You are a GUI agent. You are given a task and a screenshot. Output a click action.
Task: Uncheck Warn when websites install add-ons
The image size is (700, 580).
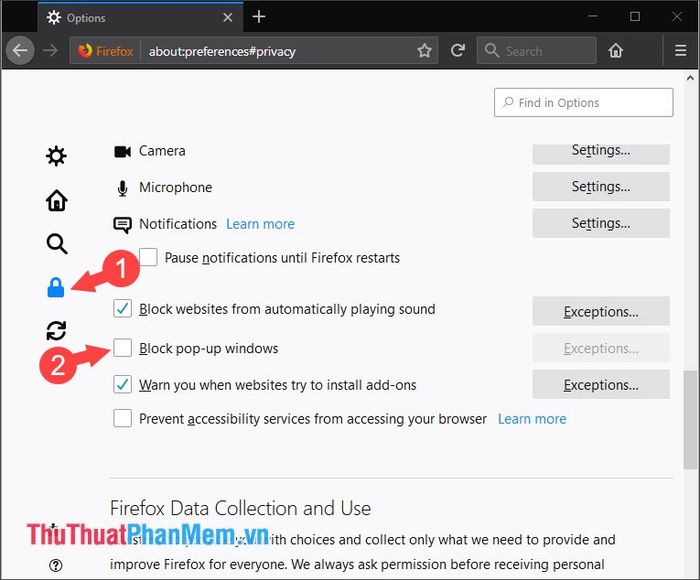[x=122, y=384]
